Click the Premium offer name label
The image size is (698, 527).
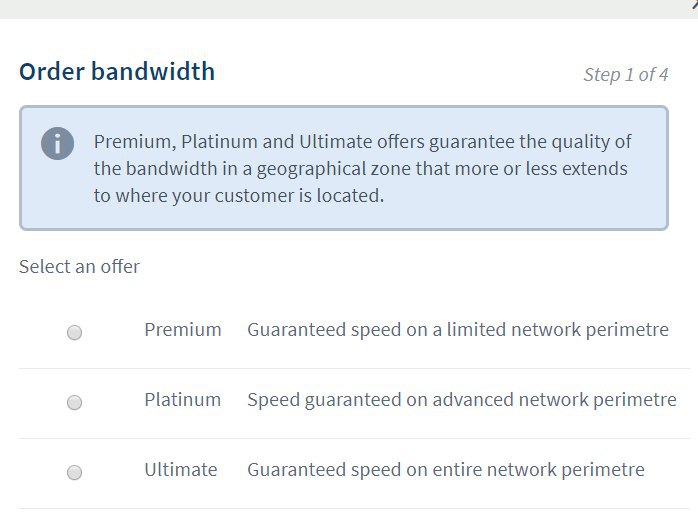pos(183,330)
